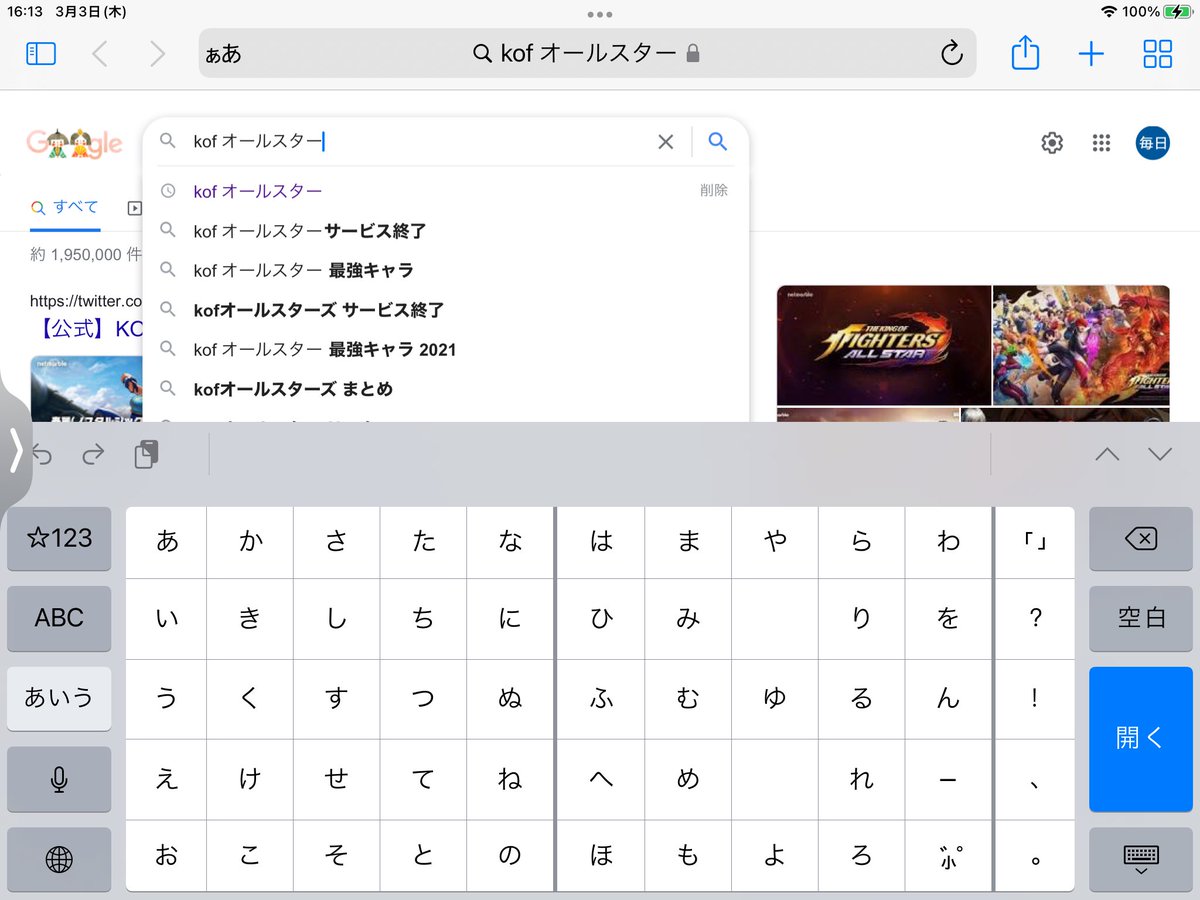
Task: Switch to the すべて results tab
Action: pyautogui.click(x=64, y=207)
